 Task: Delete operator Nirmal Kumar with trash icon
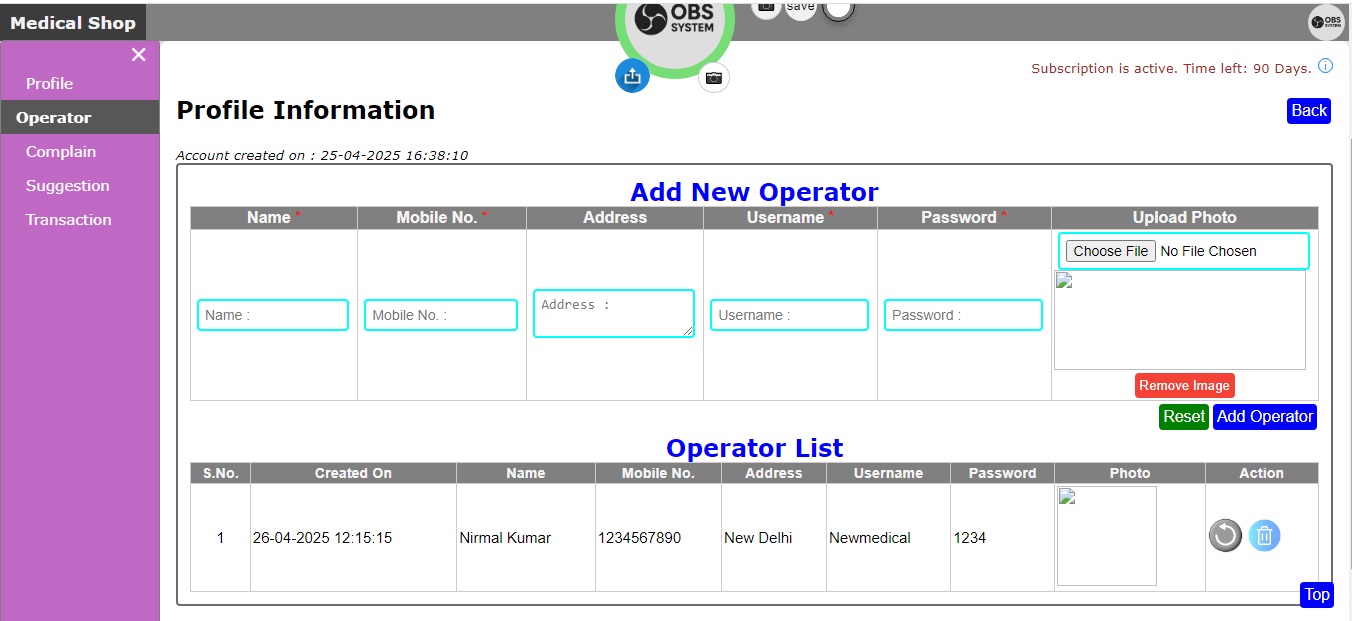(1264, 536)
